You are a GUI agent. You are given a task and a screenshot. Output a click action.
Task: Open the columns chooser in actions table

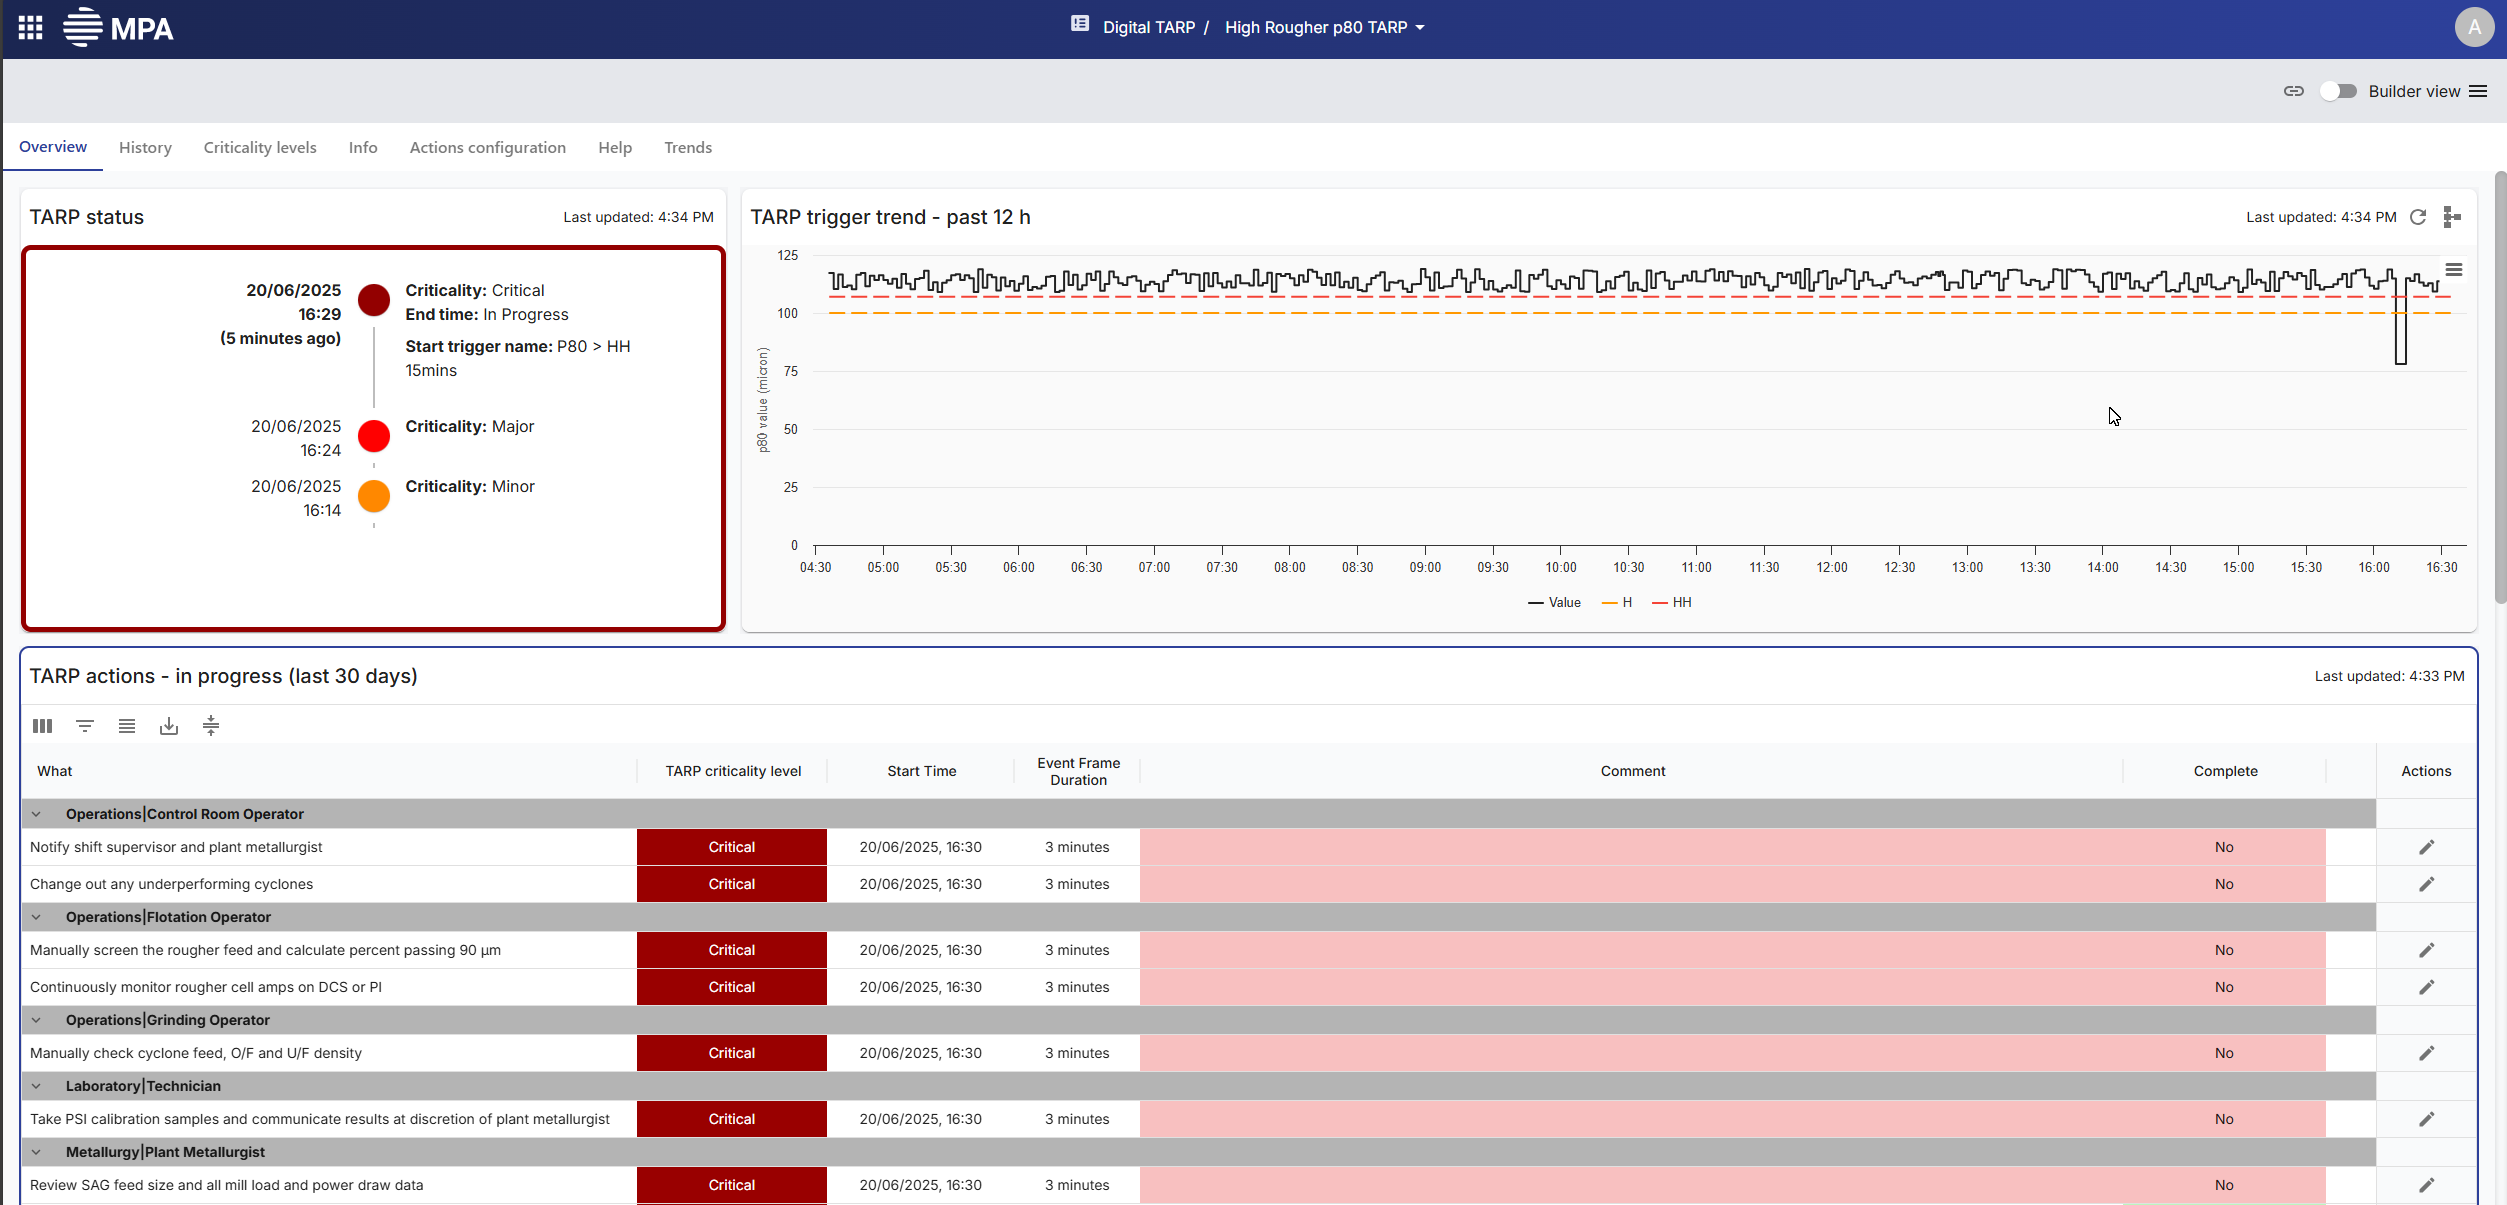click(42, 726)
